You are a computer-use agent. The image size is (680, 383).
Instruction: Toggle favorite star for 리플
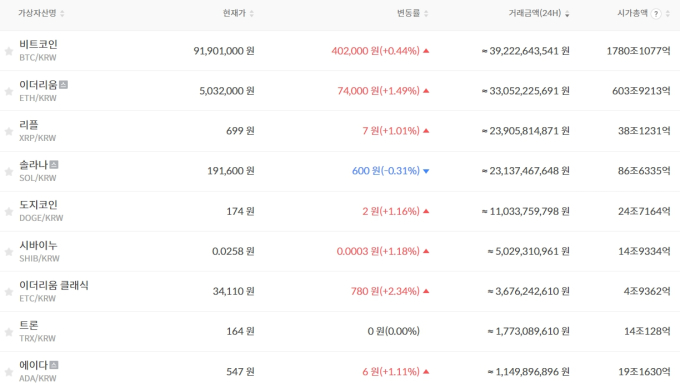pos(9,131)
